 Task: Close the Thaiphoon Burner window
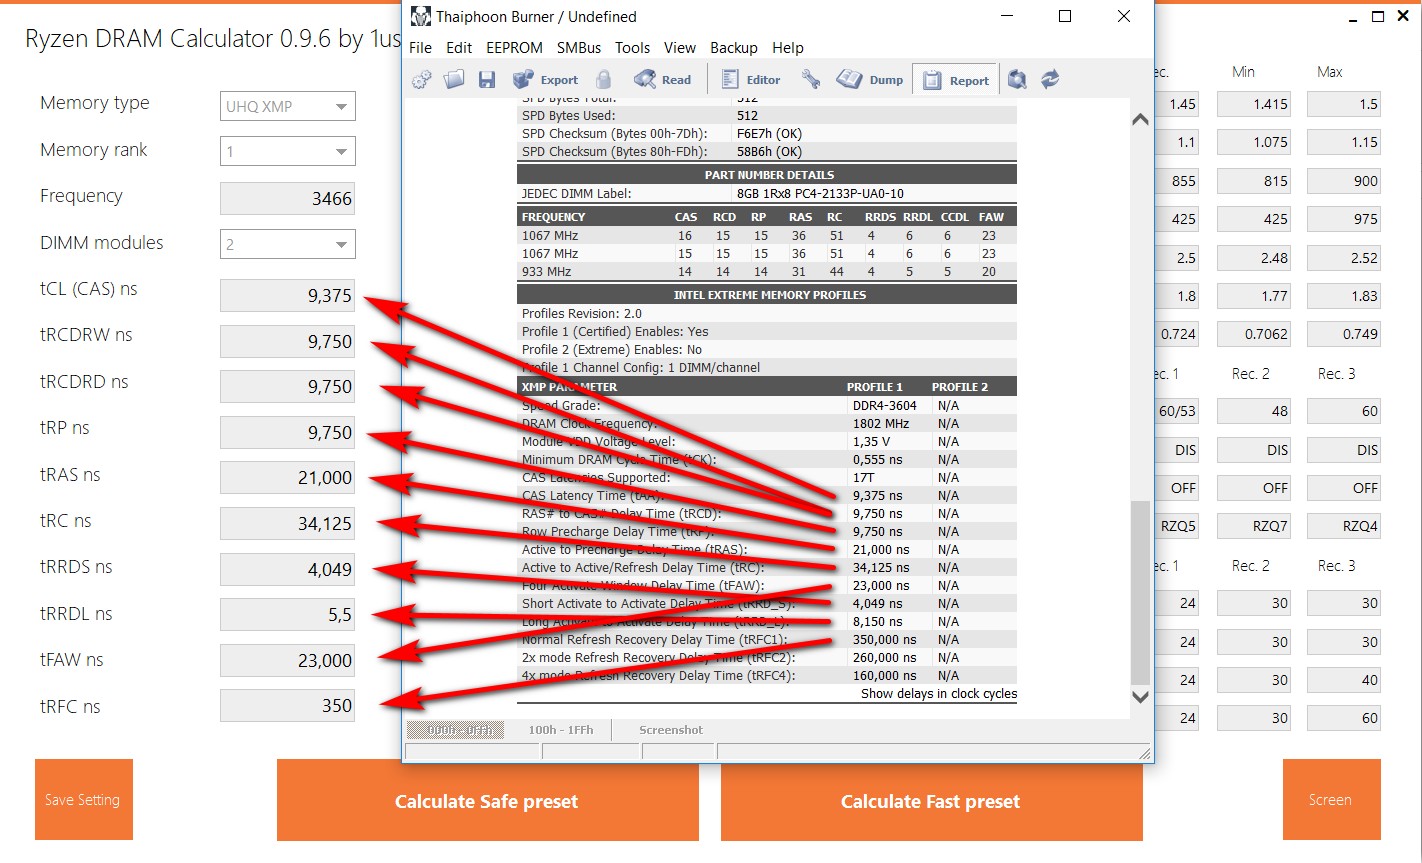coord(1124,16)
